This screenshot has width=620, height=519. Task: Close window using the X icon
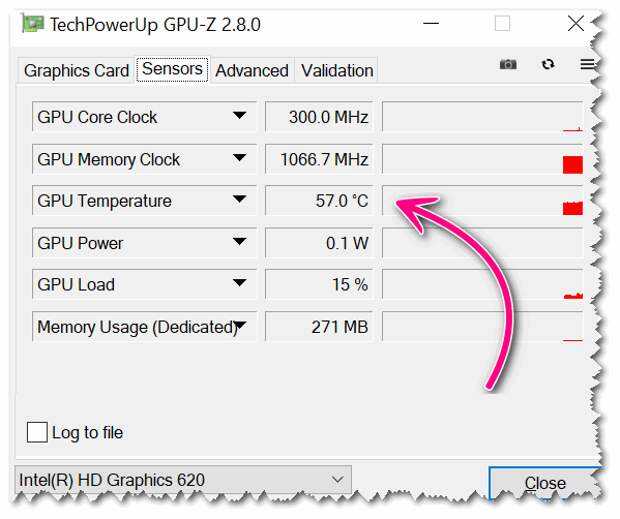point(575,23)
